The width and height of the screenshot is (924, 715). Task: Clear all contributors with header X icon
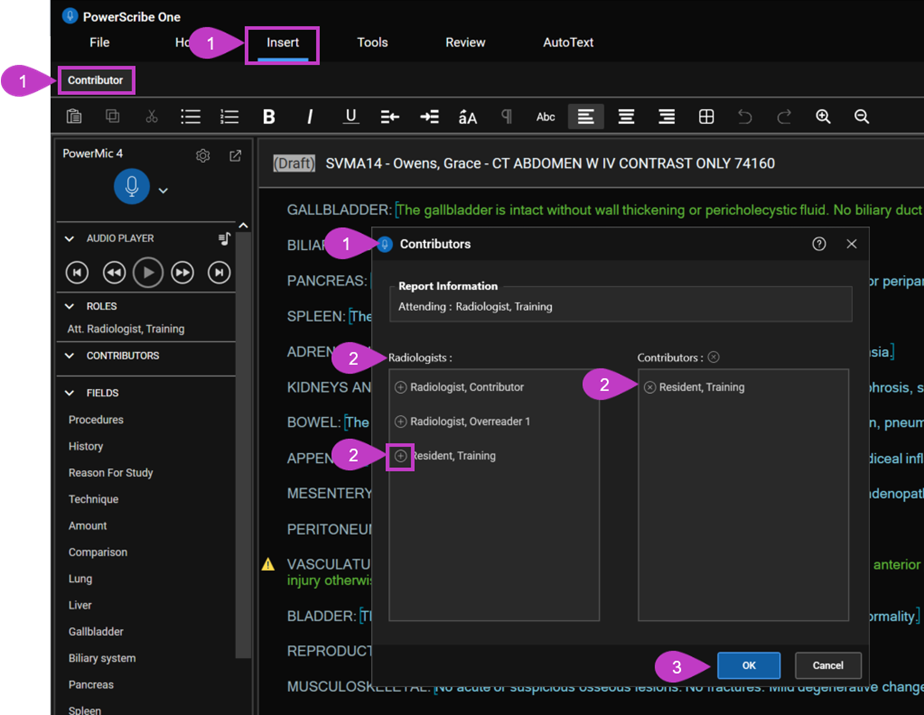point(714,357)
